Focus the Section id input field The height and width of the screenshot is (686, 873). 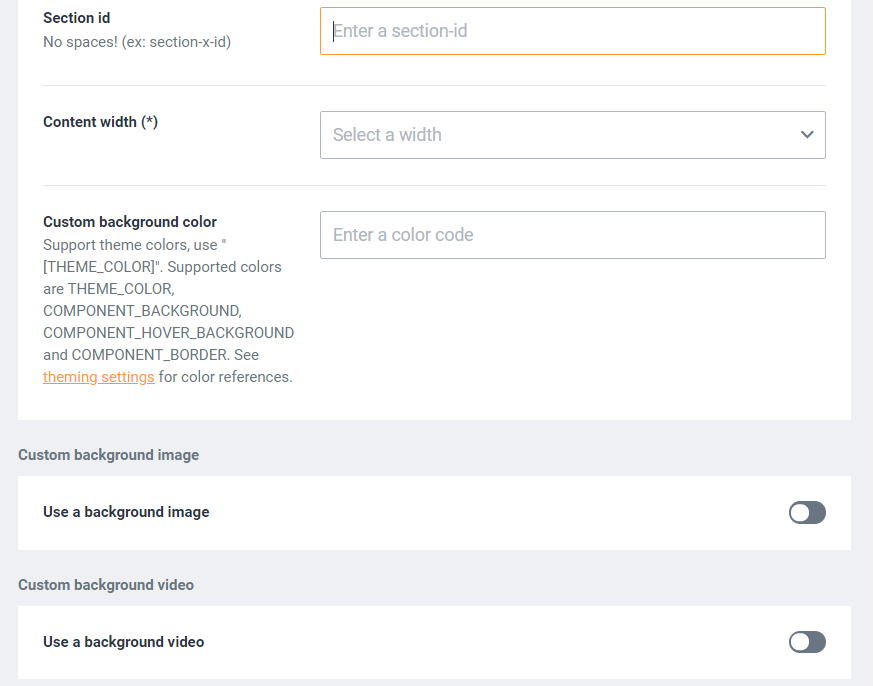pos(572,31)
